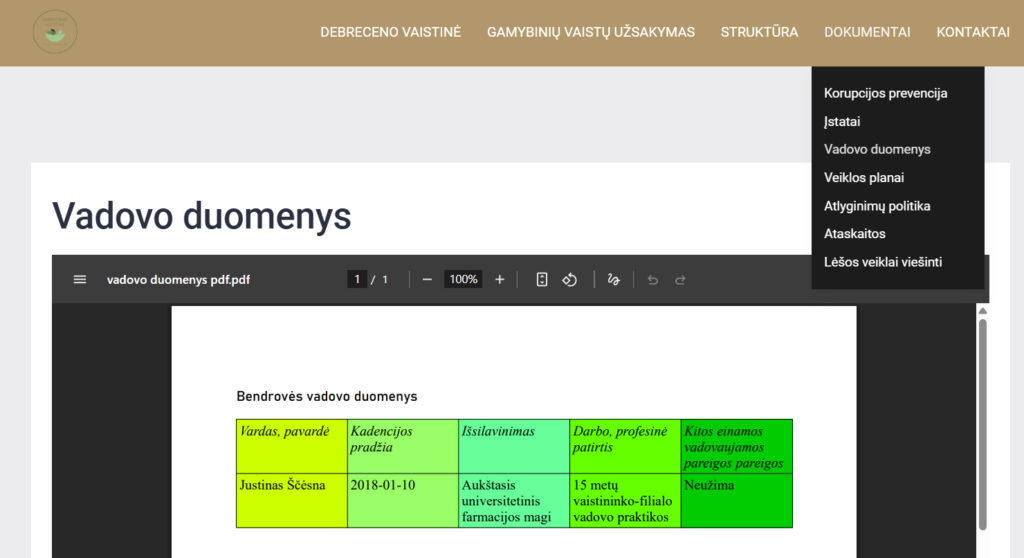The image size is (1024, 558).
Task: Select Korupcijos prevencija from dropdown
Action: pos(885,93)
